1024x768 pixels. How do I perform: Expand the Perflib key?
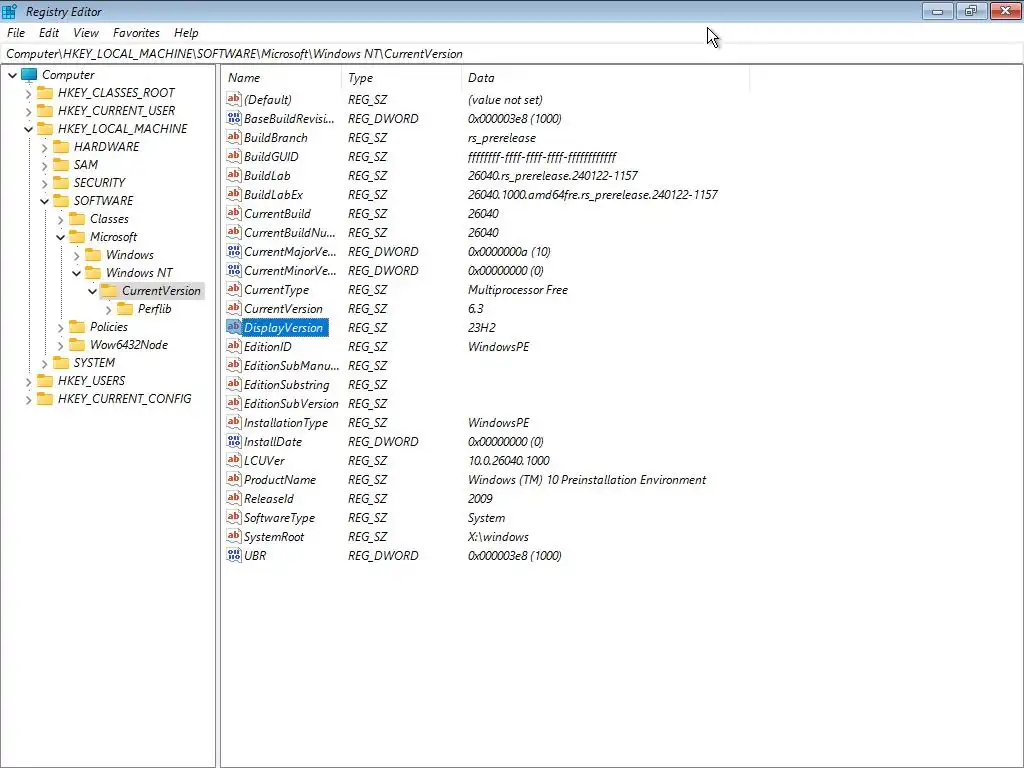[x=108, y=310]
